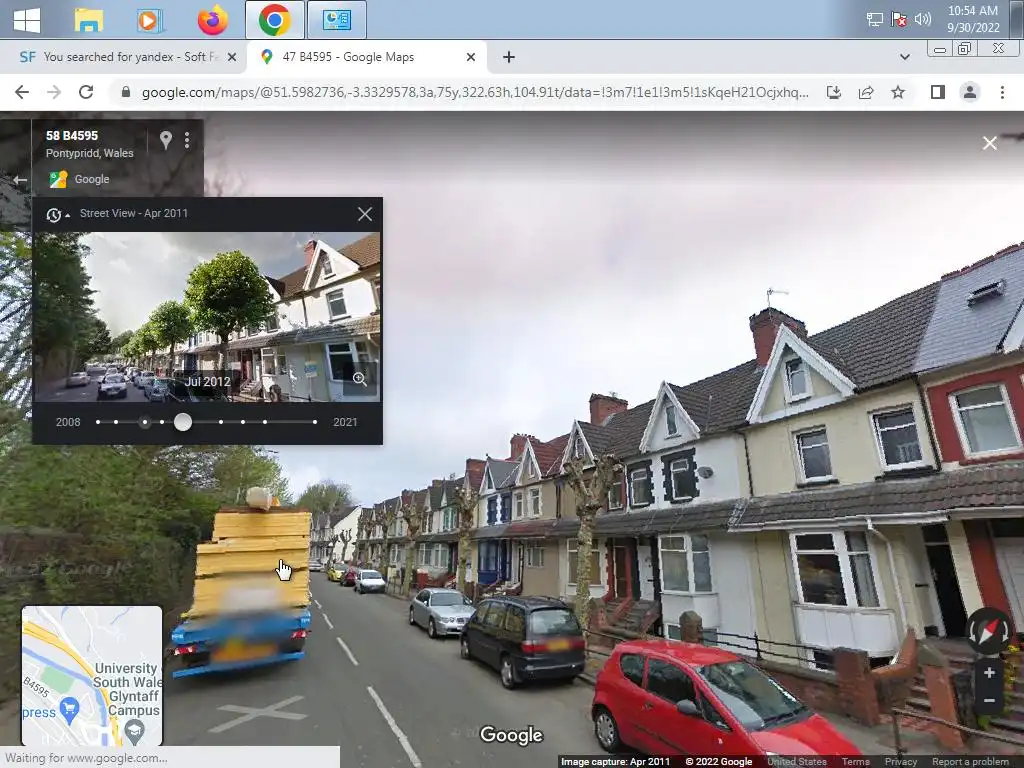
Task: Click the large timeline slider handle
Action: [183, 422]
